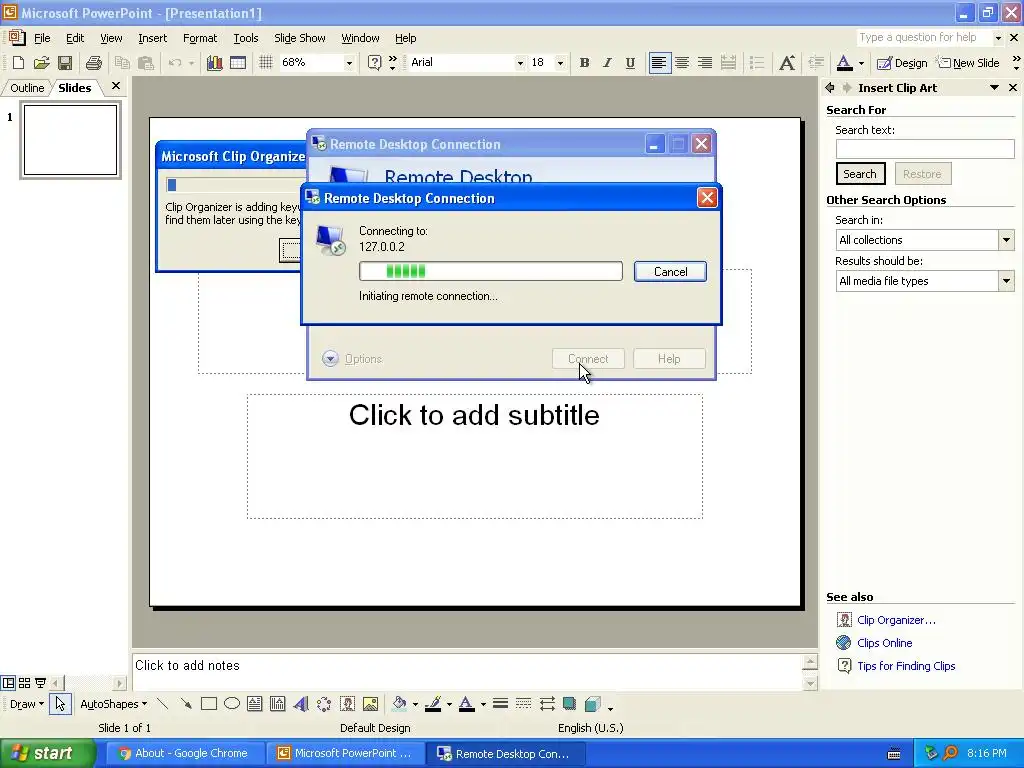1024x768 pixels.
Task: Apply Underline formatting
Action: coord(630,63)
